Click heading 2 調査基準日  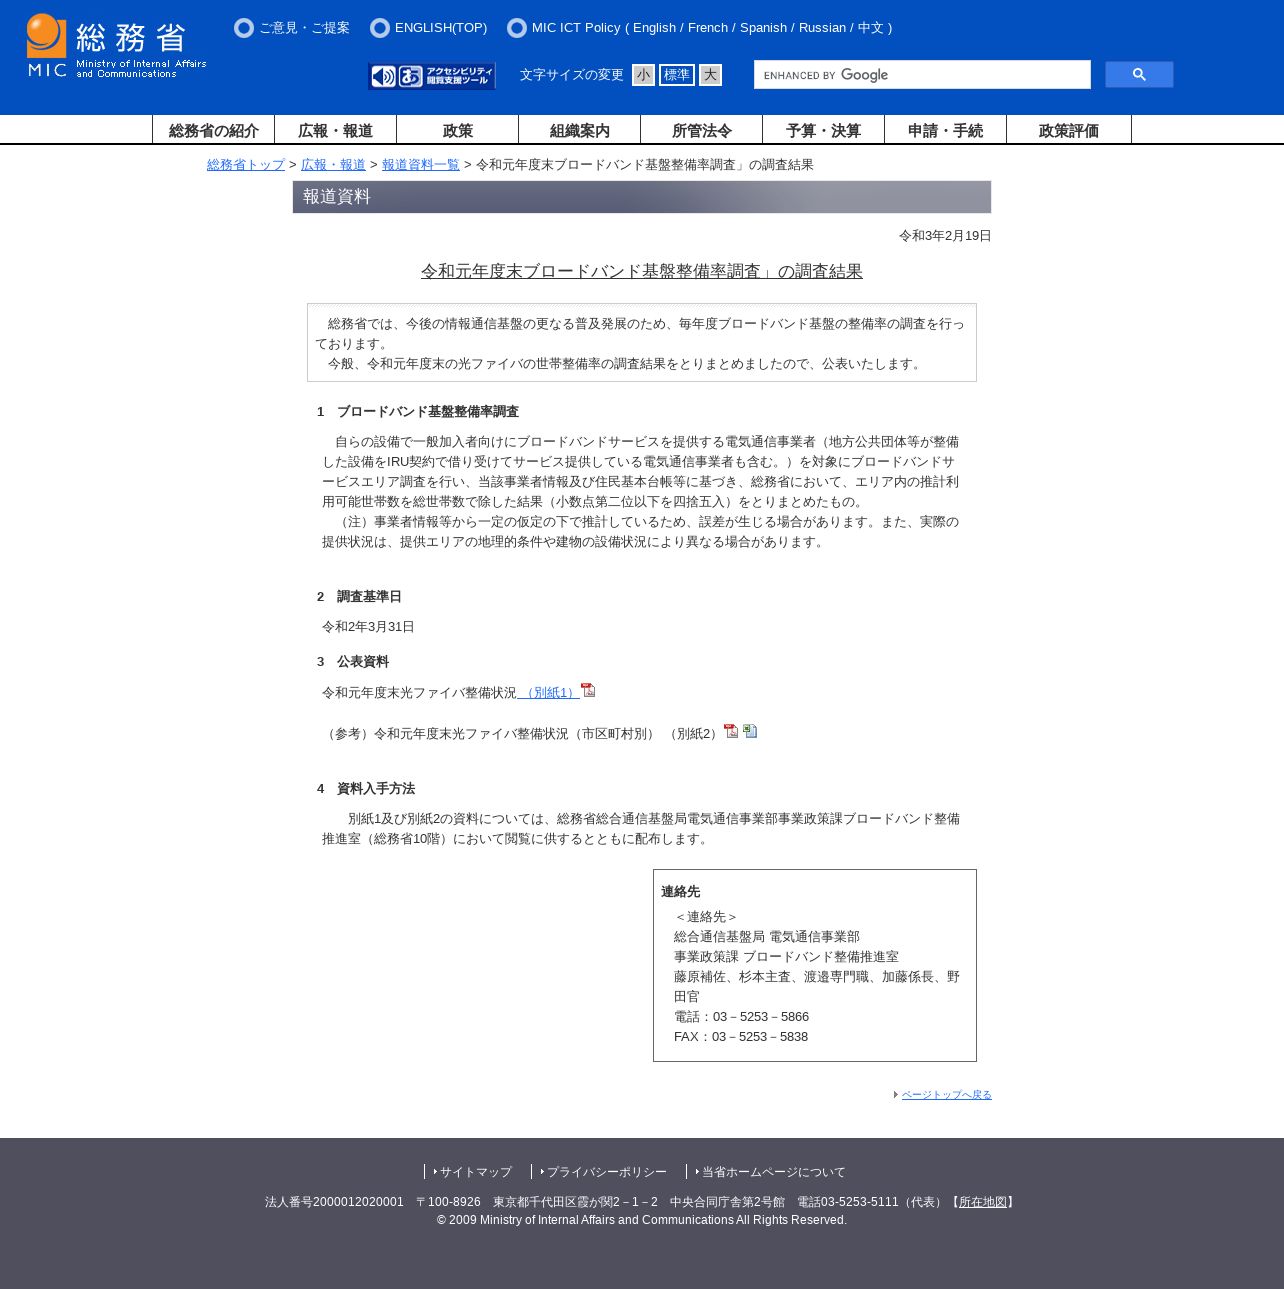point(359,597)
